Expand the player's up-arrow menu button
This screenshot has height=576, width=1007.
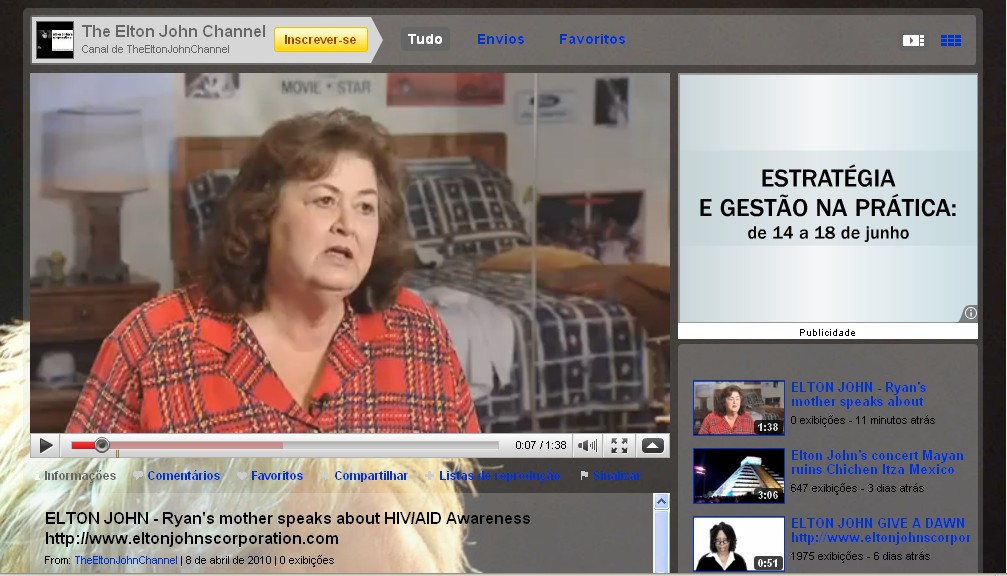tap(652, 446)
